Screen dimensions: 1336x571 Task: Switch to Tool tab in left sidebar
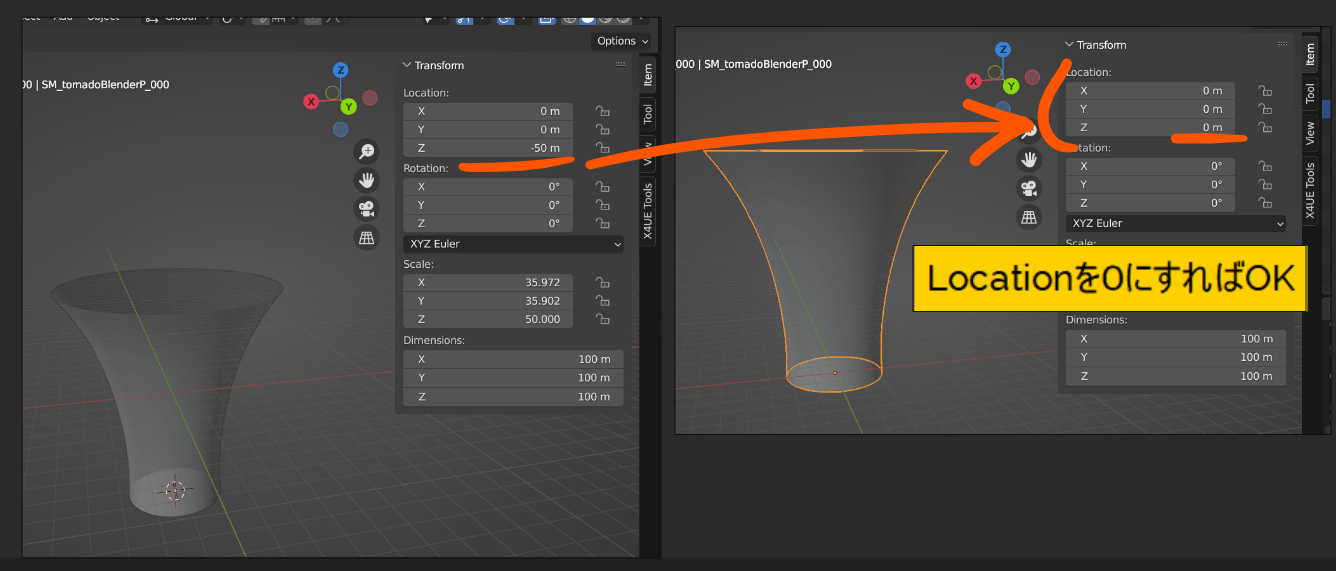(x=648, y=113)
